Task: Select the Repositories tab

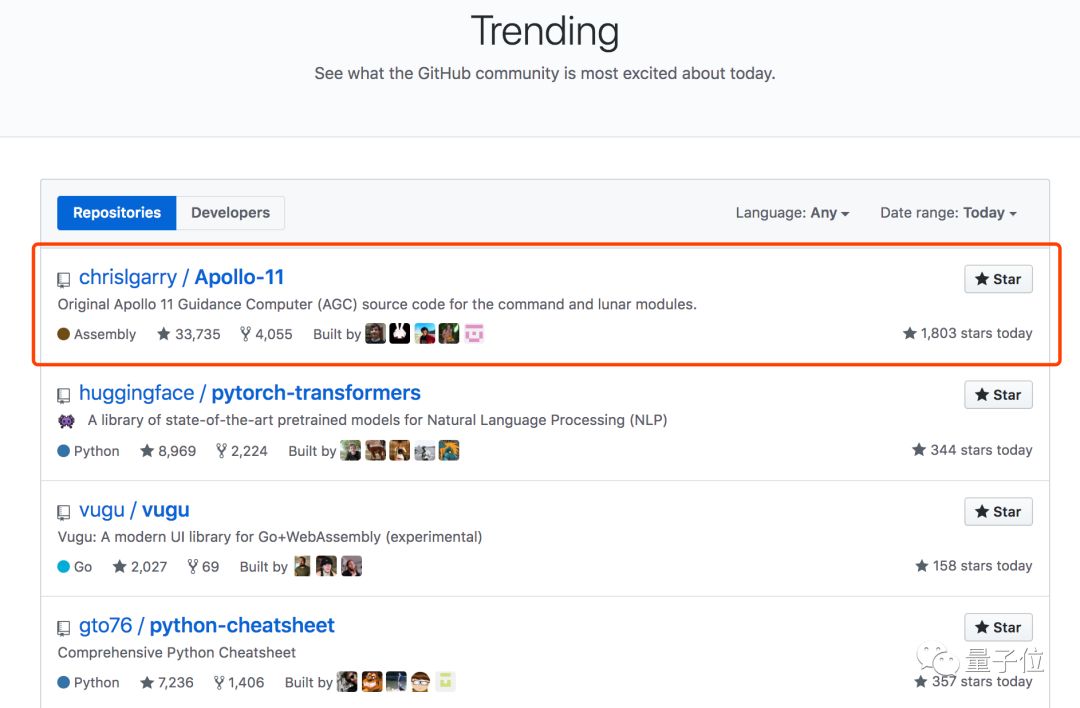Action: (117, 213)
